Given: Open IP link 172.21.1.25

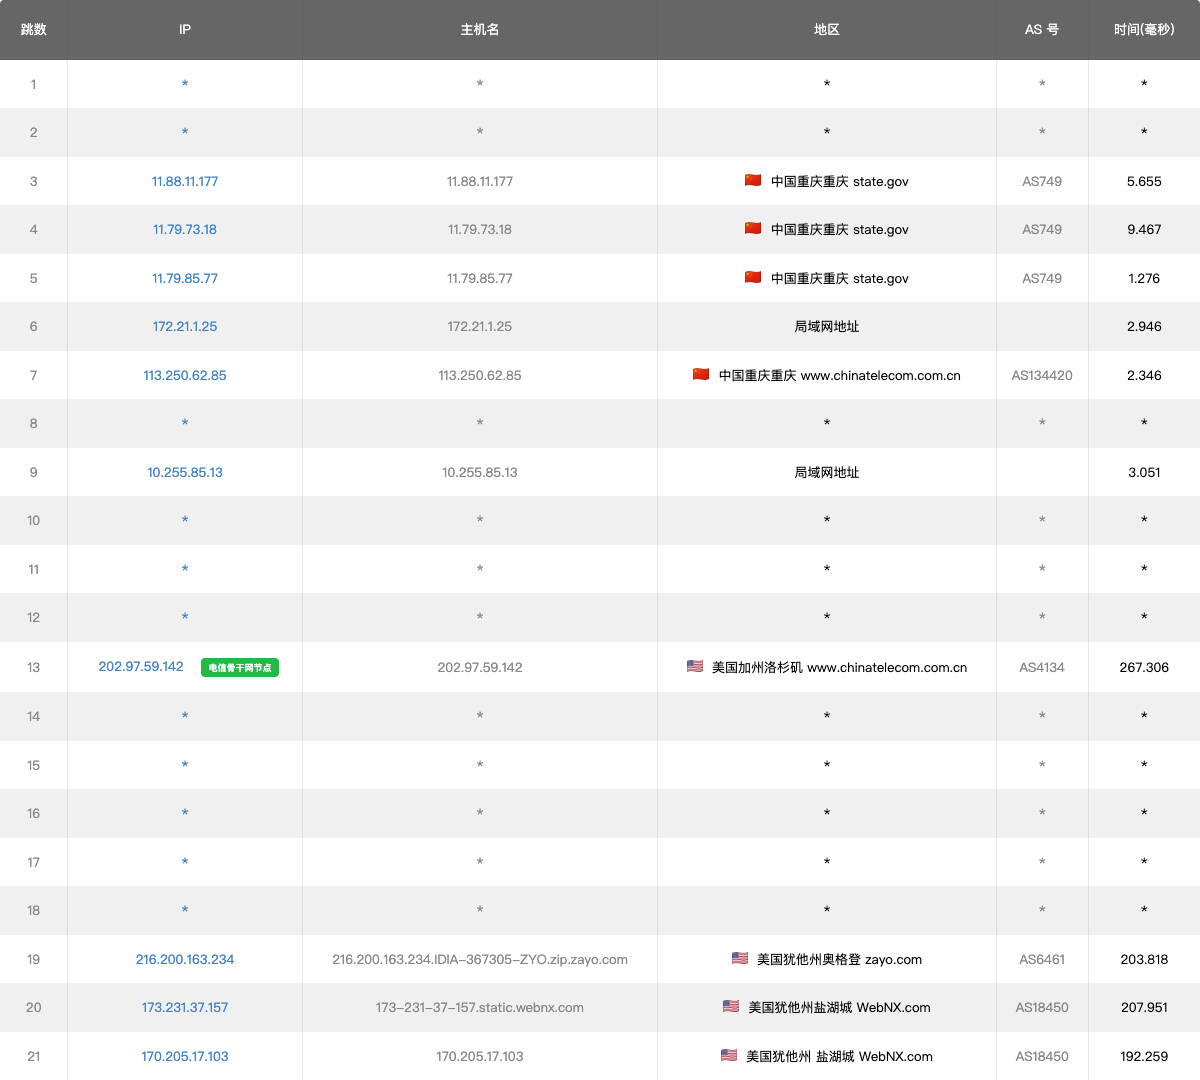Looking at the screenshot, I should 185,326.
